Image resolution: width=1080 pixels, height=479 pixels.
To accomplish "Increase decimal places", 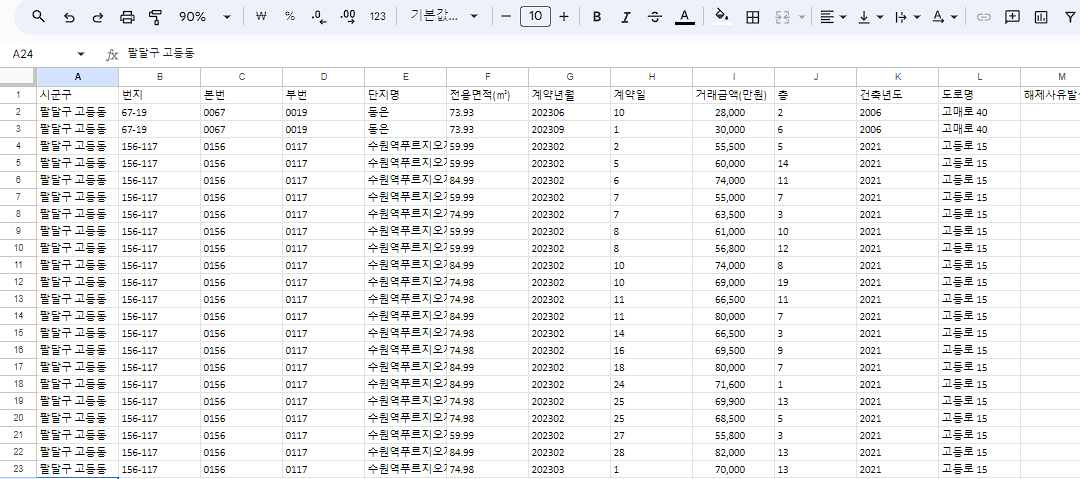I will 349,17.
